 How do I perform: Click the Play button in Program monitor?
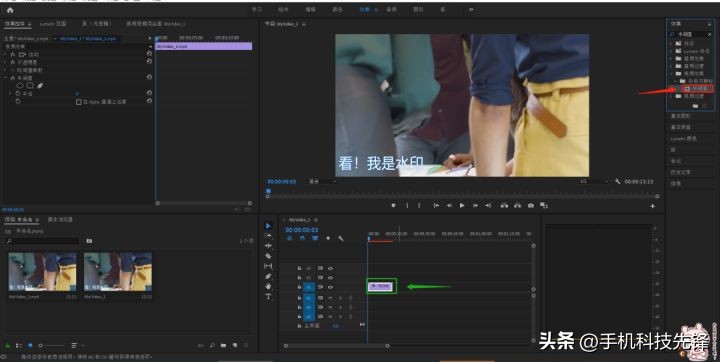(462, 205)
